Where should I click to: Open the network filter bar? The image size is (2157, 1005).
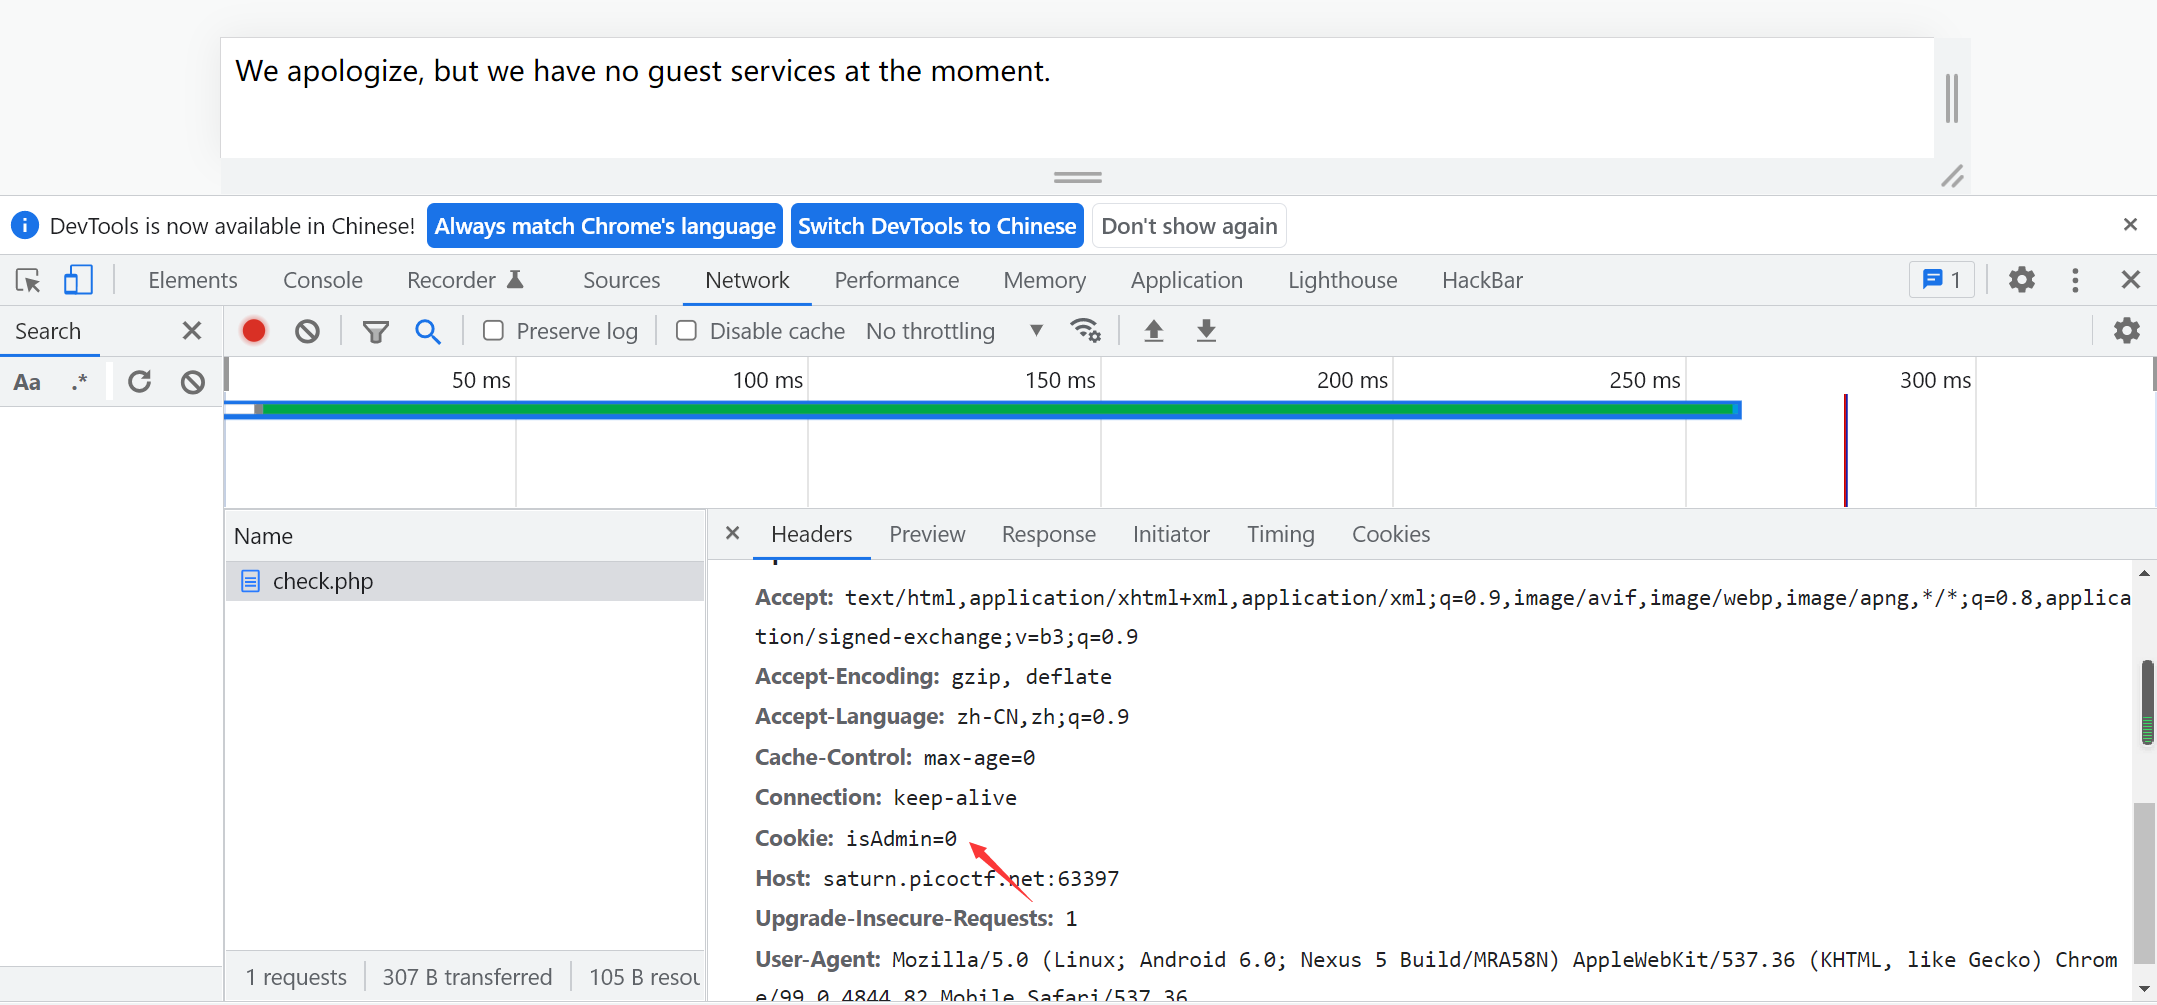(x=375, y=330)
